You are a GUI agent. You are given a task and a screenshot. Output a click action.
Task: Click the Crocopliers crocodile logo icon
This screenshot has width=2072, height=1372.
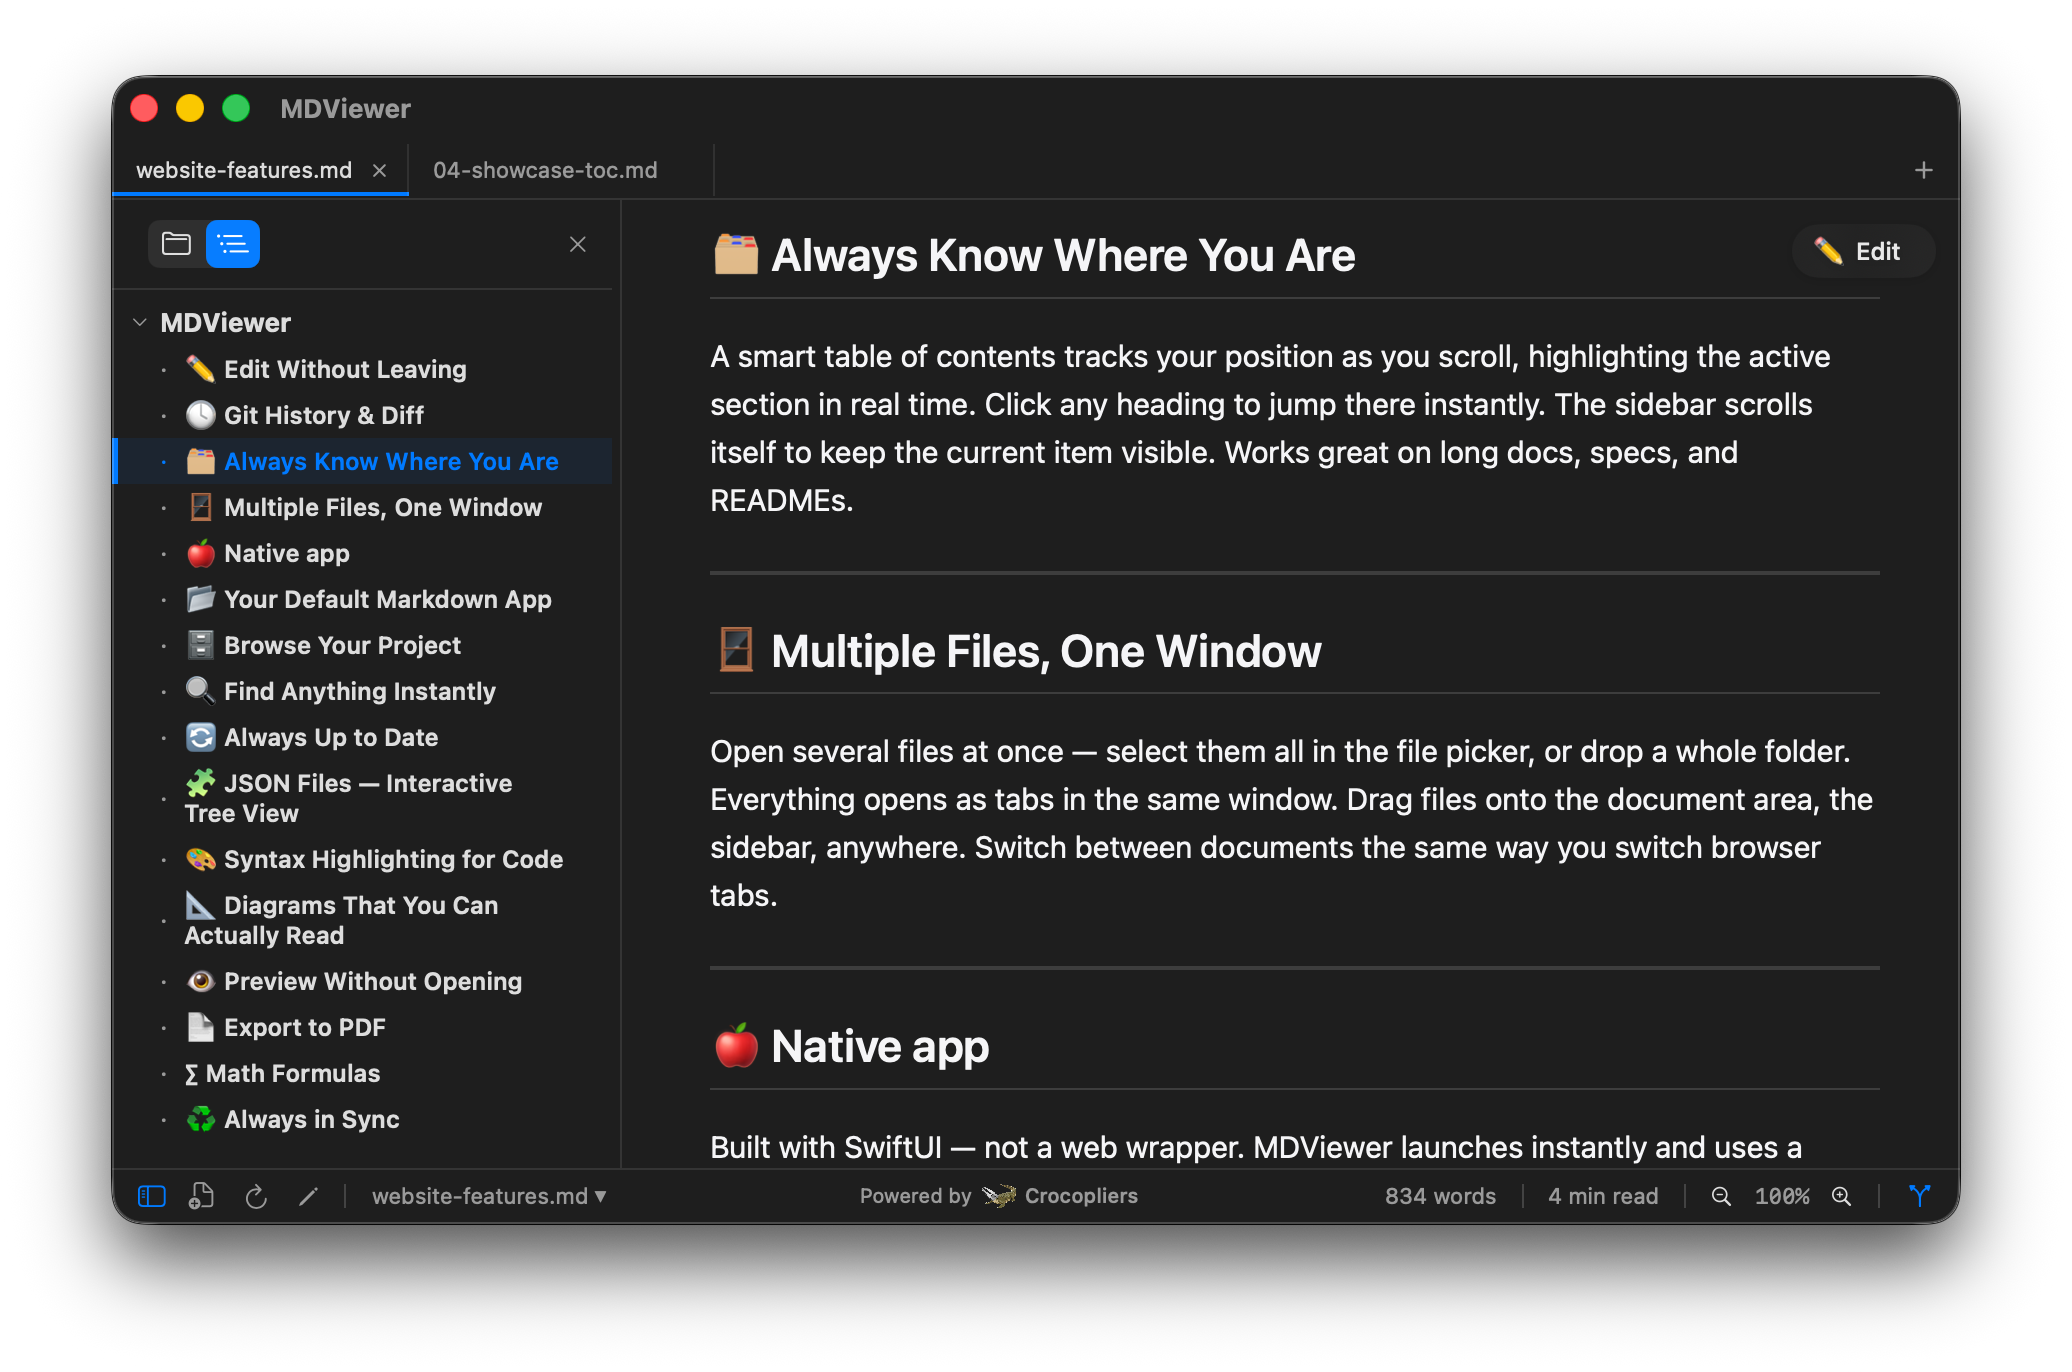point(999,1196)
